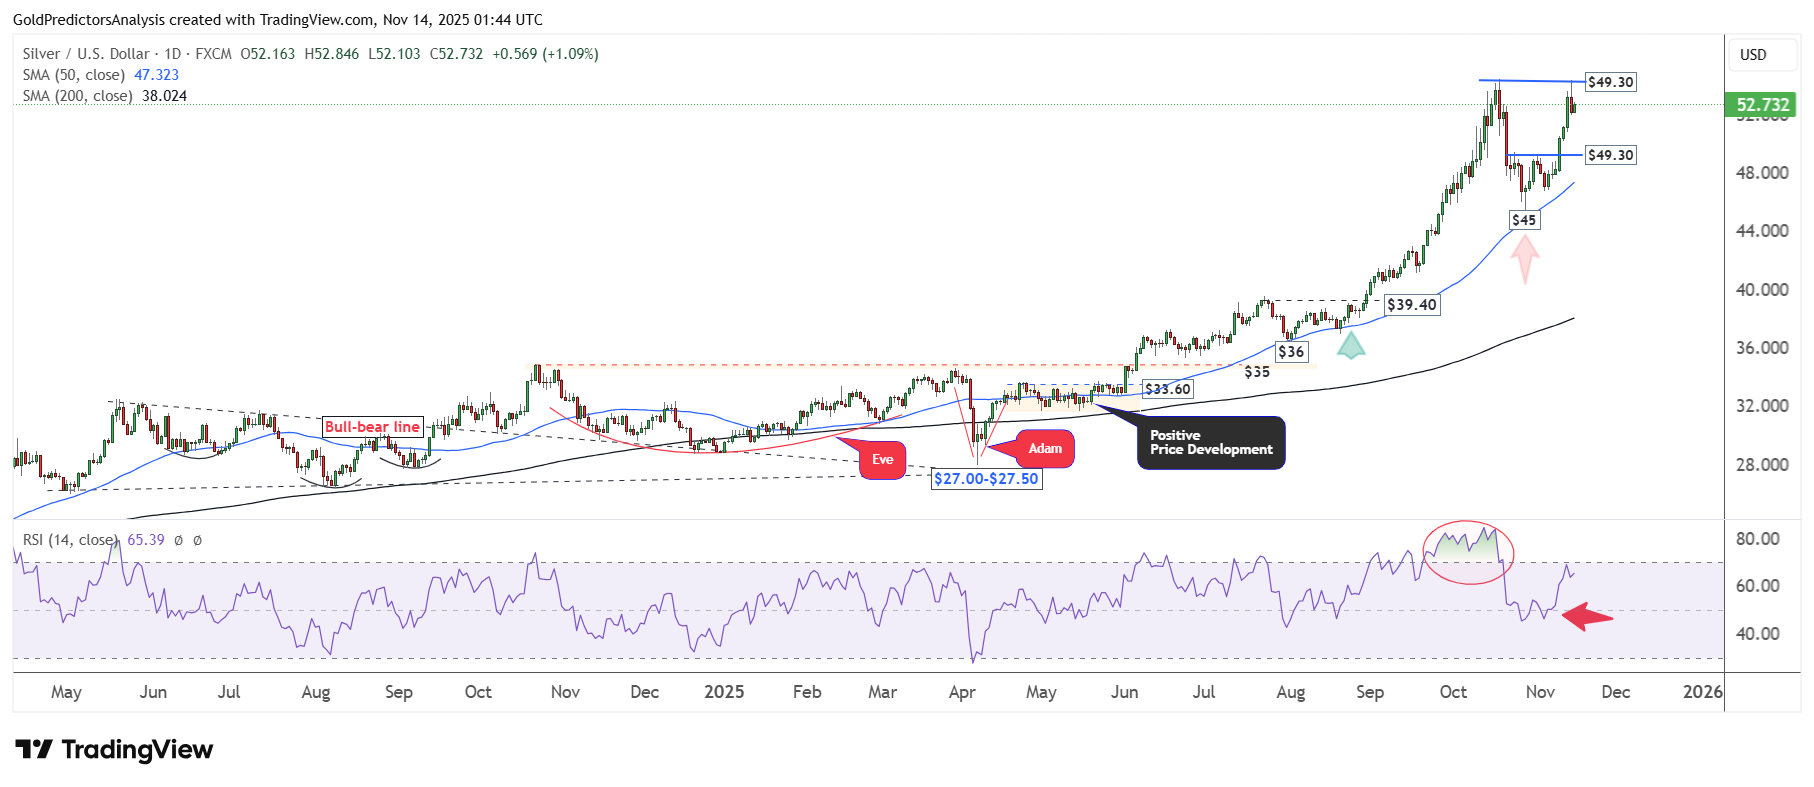Click the TradingView logo

pyautogui.click(x=114, y=750)
